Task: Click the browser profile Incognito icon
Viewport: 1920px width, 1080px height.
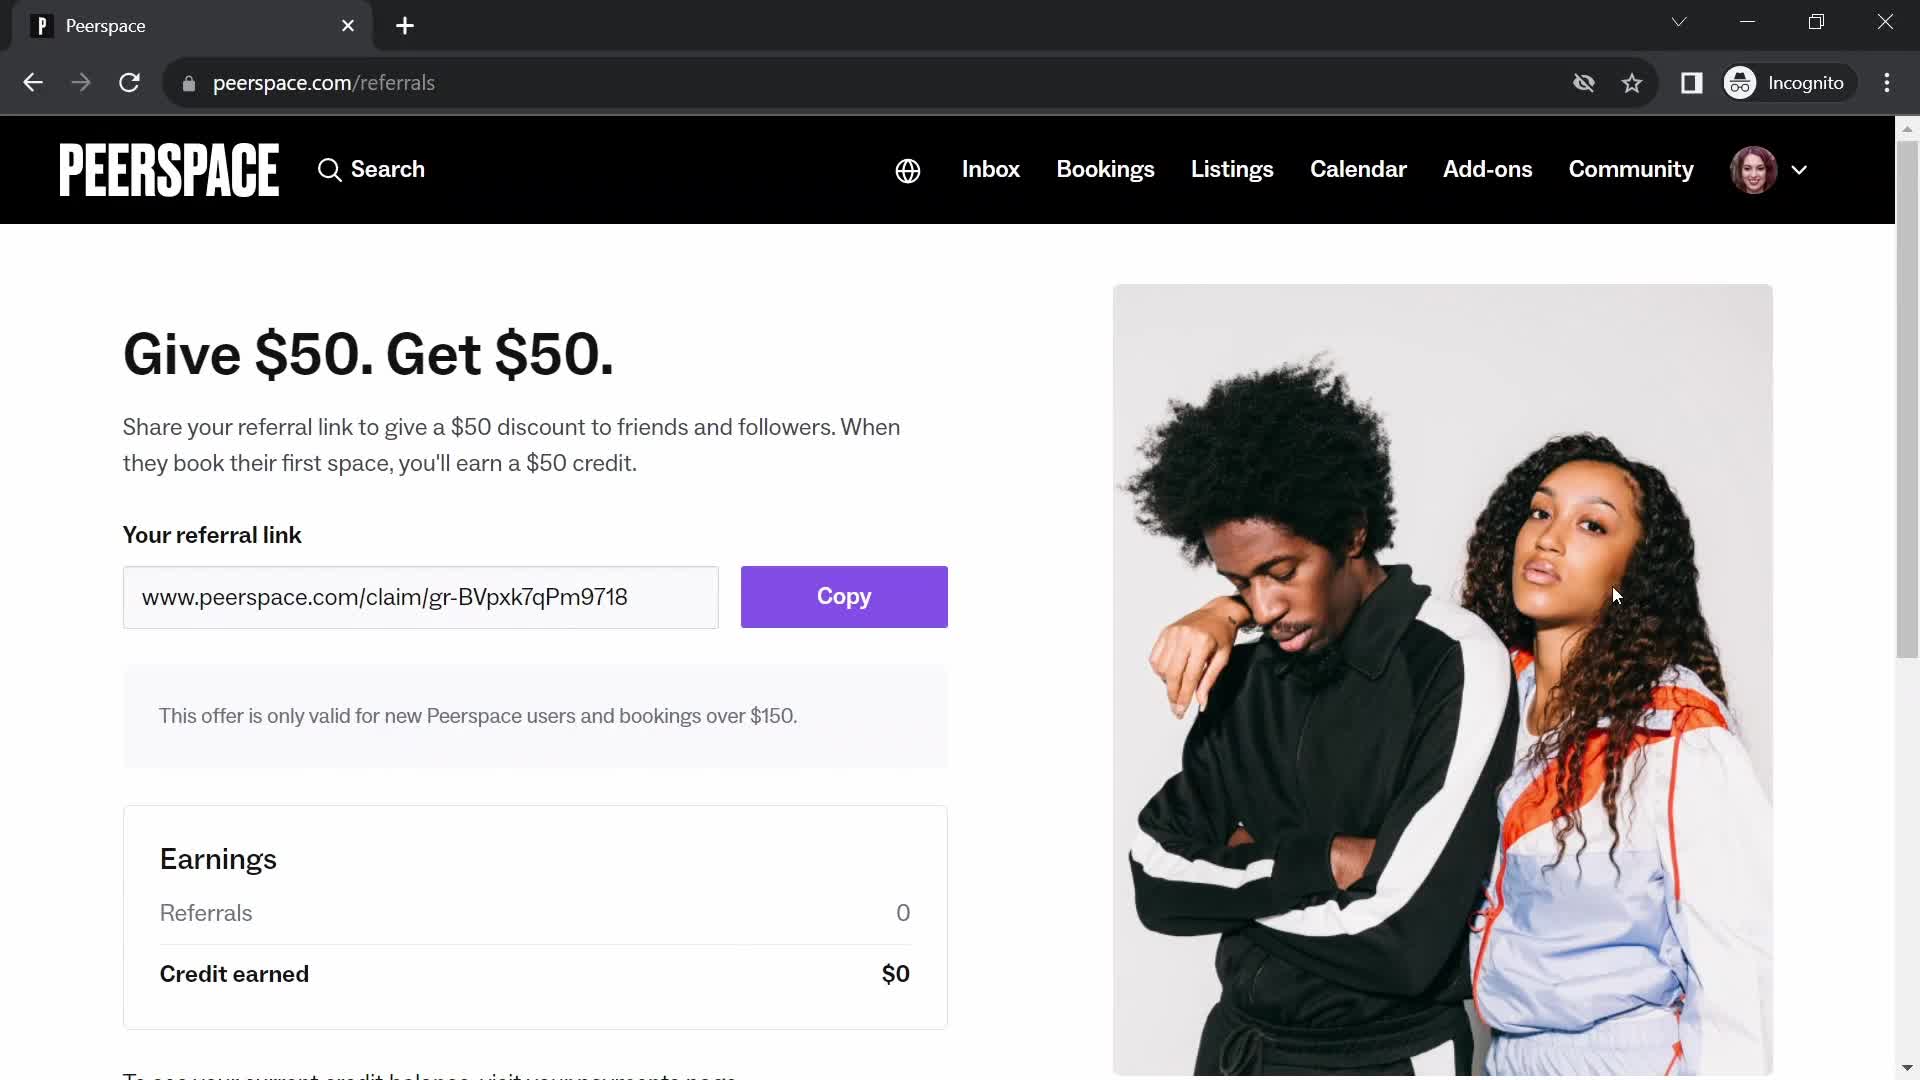Action: point(1742,82)
